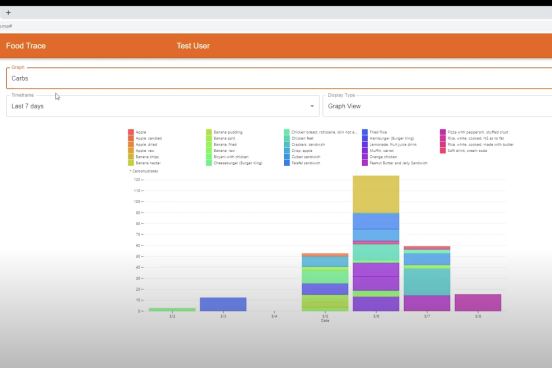The width and height of the screenshot is (552, 368).
Task: Click Rice, cooked, made with butter swatch
Action: click(x=443, y=144)
